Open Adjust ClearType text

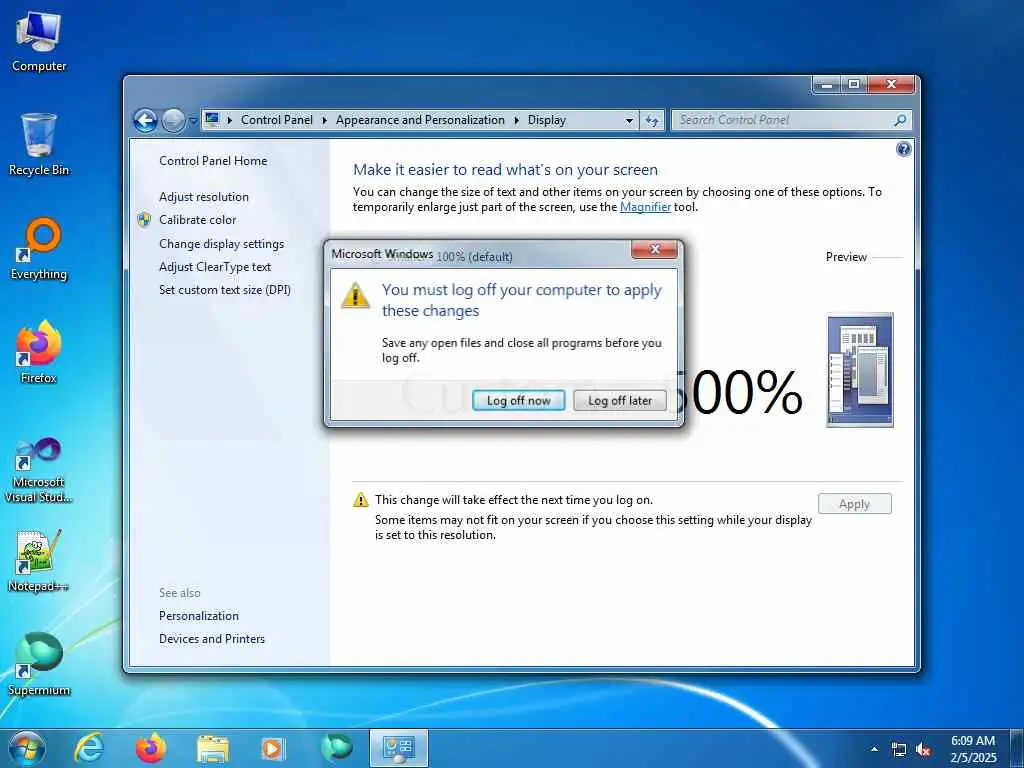(215, 266)
